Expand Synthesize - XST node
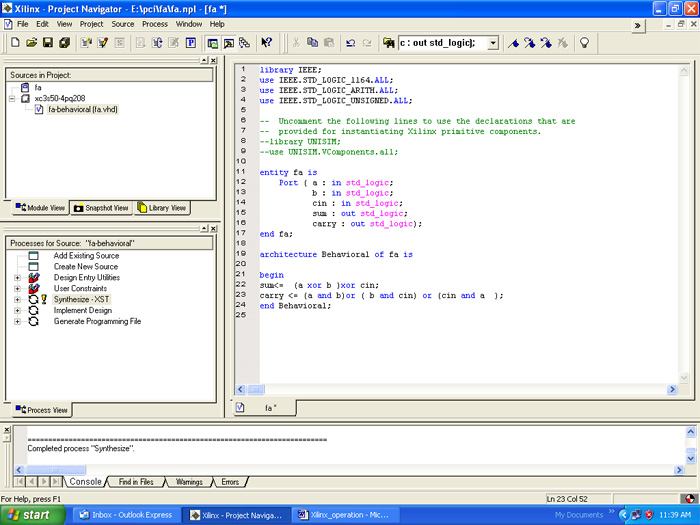The height and width of the screenshot is (525, 700). click(x=17, y=300)
